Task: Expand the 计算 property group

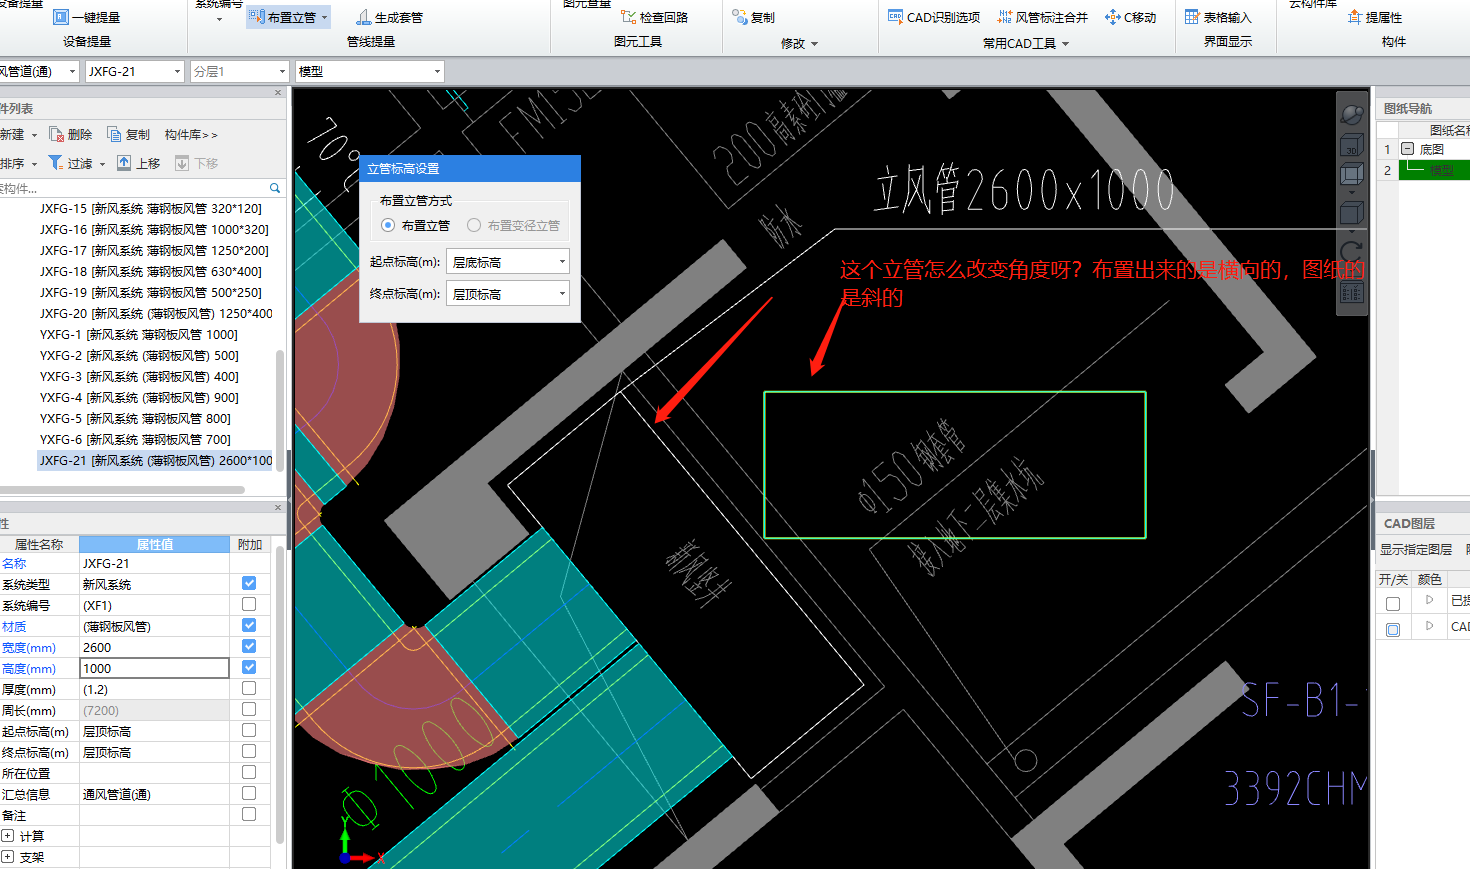Action: (7, 836)
